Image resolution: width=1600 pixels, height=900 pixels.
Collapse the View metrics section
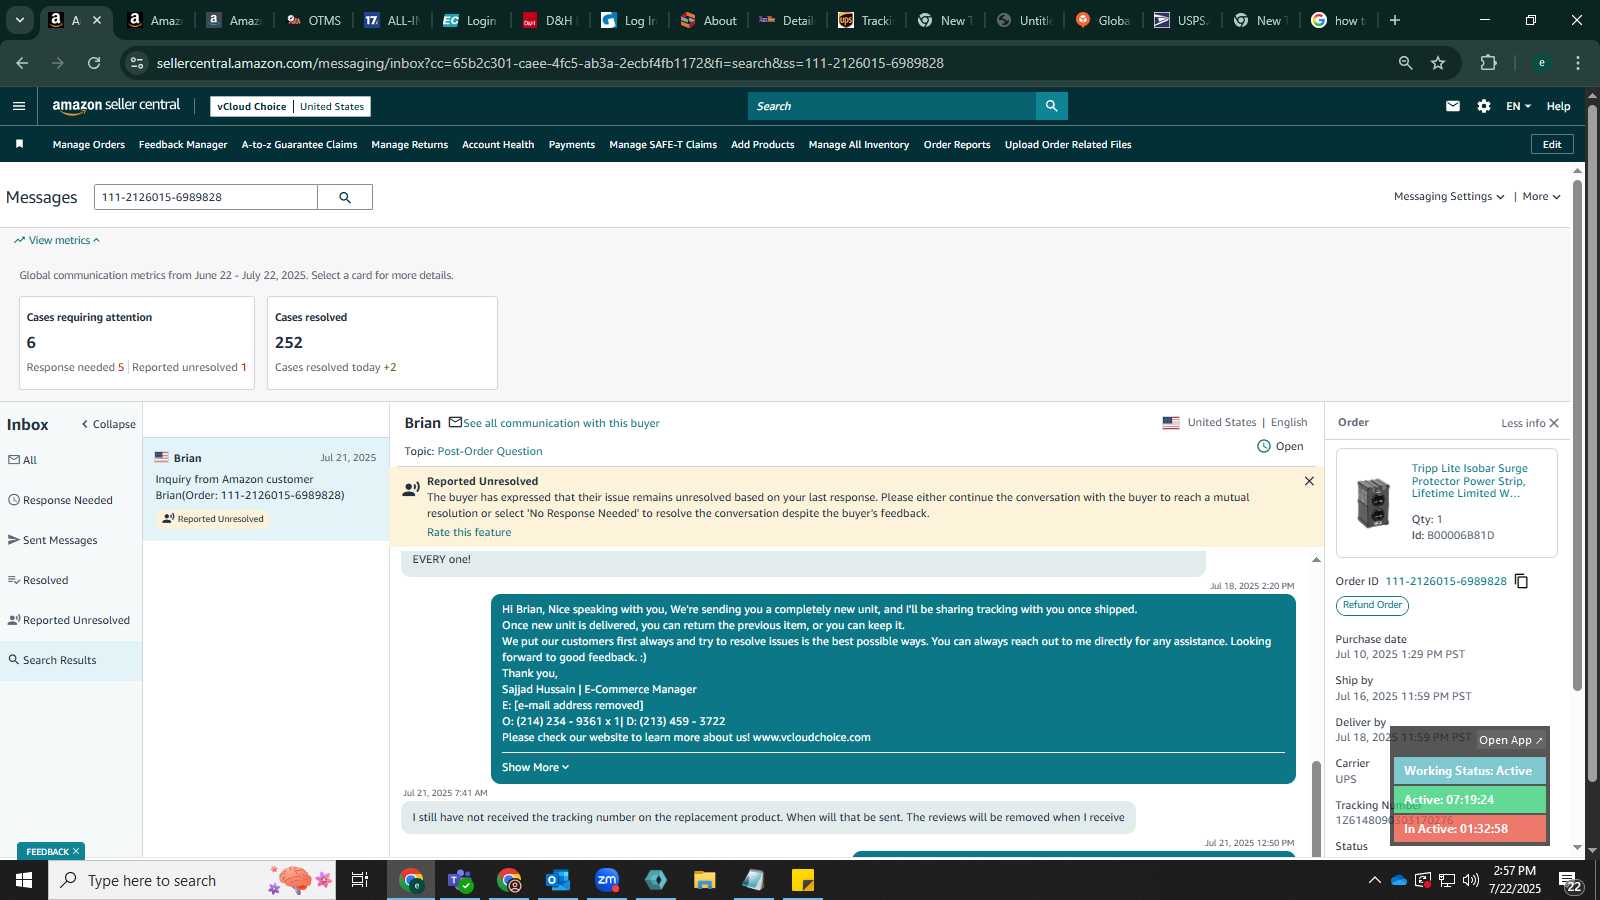point(57,240)
